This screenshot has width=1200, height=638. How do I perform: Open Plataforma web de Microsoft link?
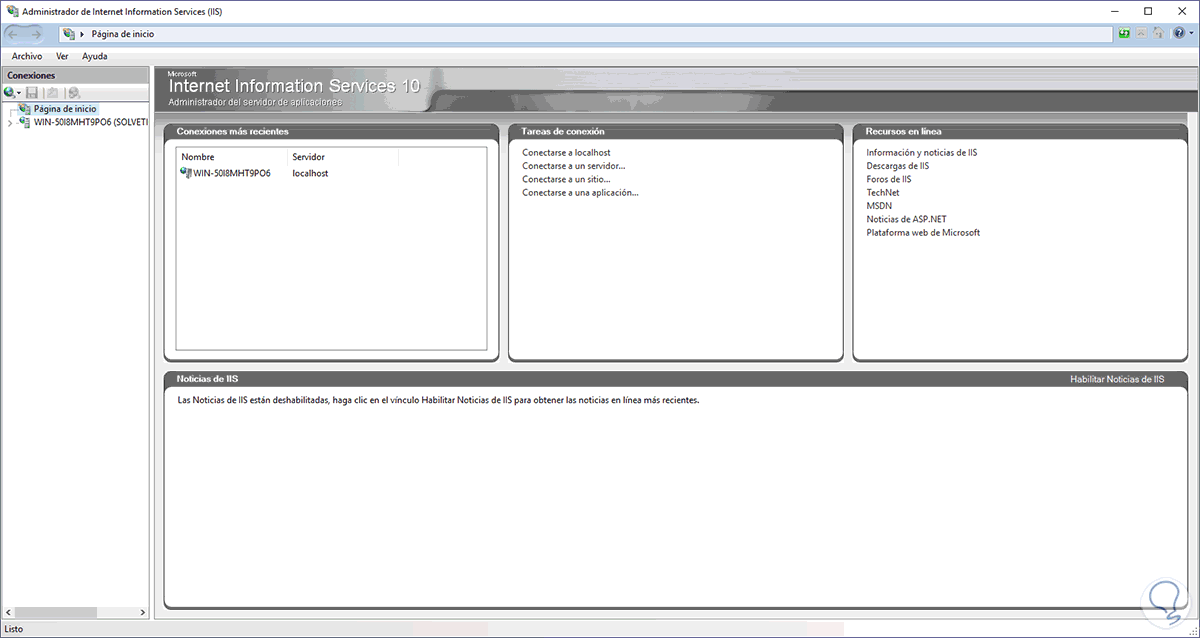point(923,232)
